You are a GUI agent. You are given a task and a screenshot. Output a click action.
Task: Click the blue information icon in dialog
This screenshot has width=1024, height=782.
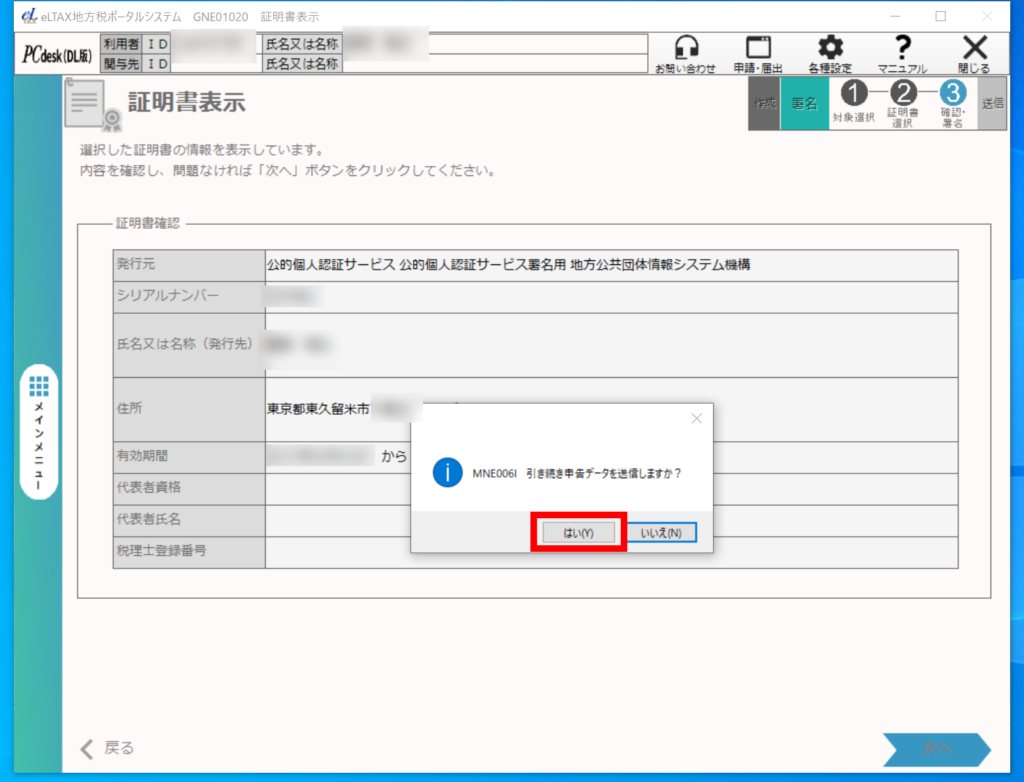(x=447, y=472)
